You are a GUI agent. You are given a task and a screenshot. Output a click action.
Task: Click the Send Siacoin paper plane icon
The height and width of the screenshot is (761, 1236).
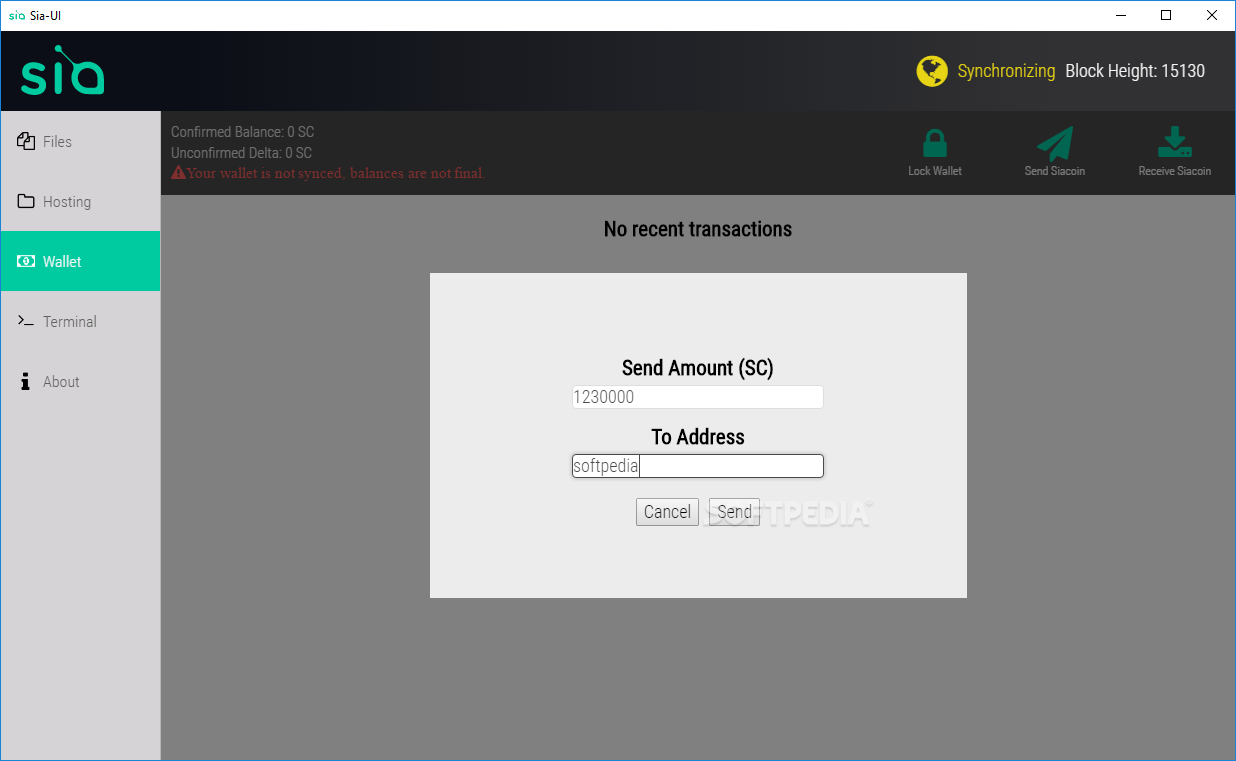tap(1054, 144)
